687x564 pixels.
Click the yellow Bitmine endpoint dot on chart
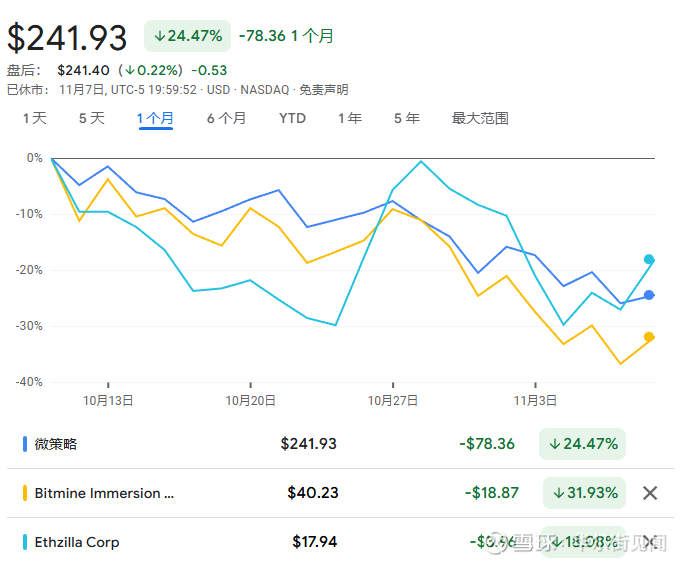coord(649,337)
